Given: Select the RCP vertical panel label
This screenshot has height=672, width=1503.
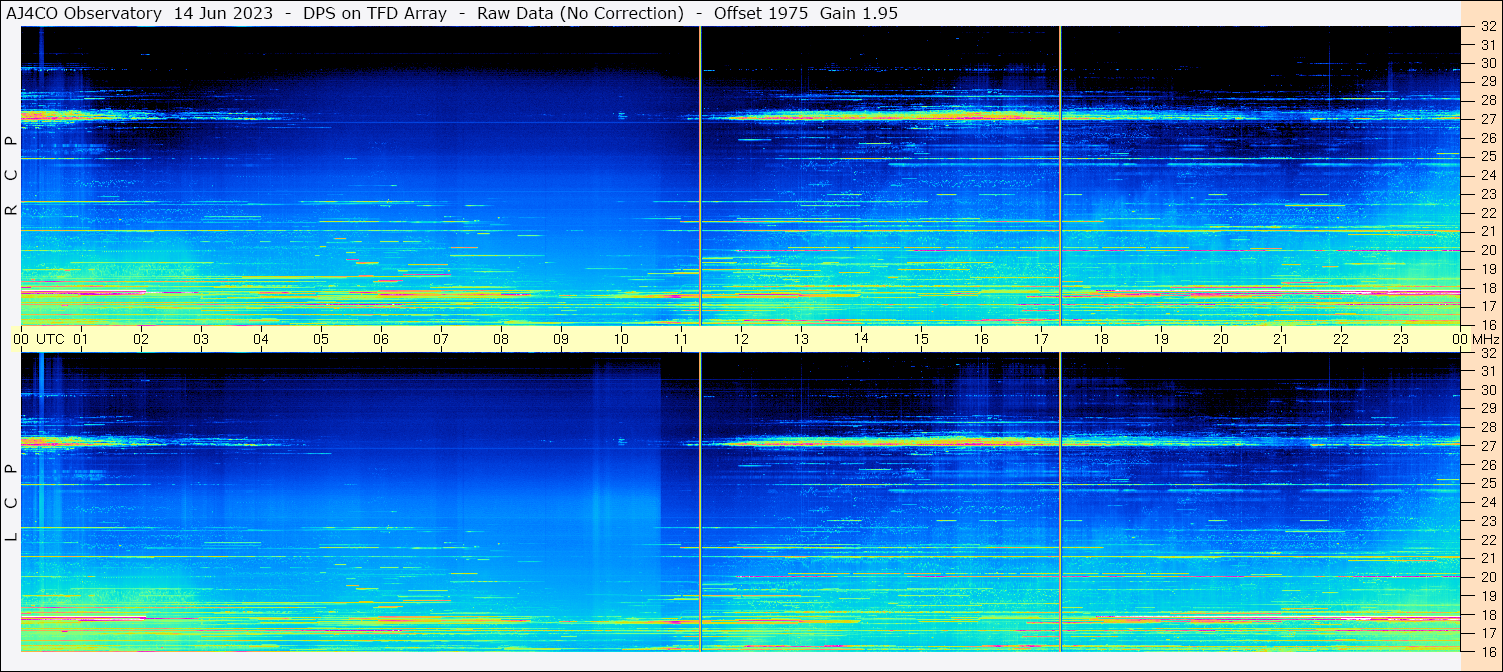Looking at the screenshot, I should (x=12, y=175).
